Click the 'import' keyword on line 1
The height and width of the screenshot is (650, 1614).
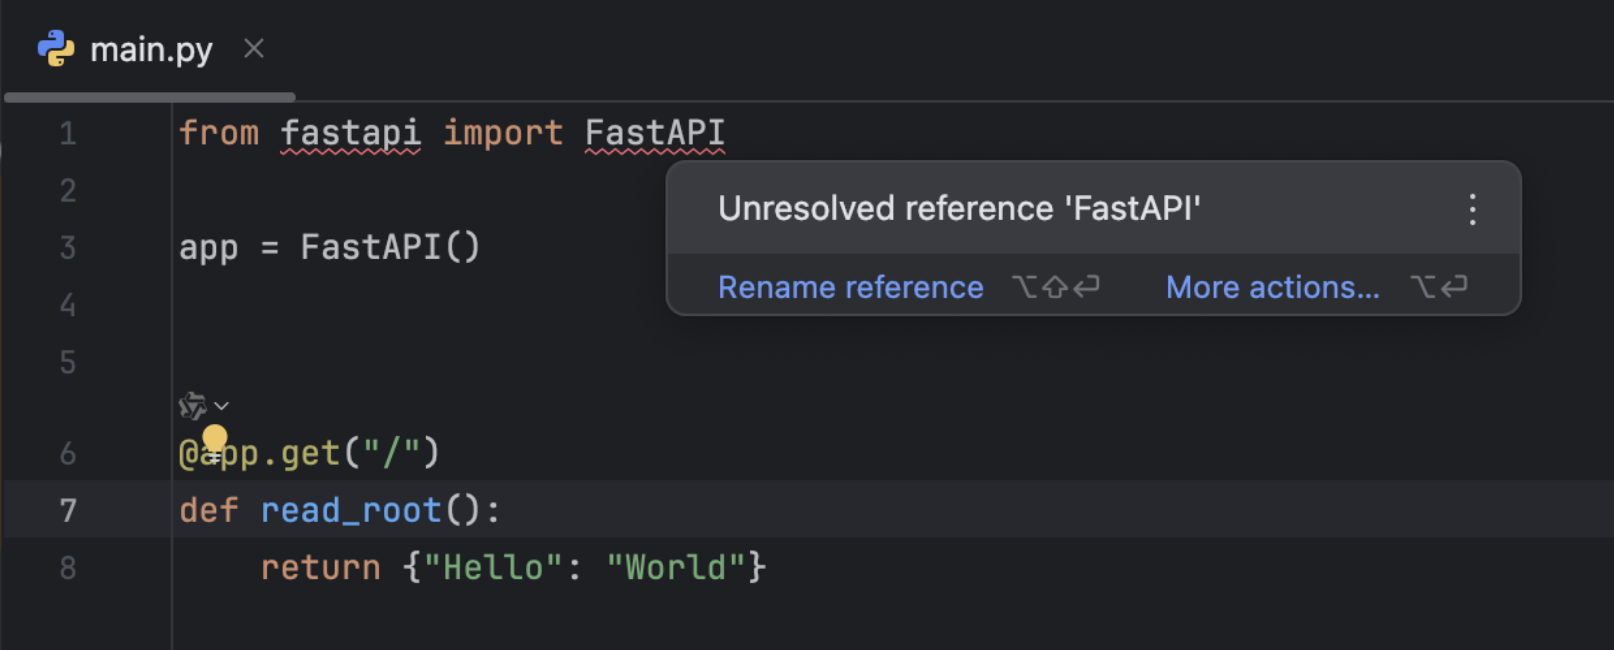(503, 133)
